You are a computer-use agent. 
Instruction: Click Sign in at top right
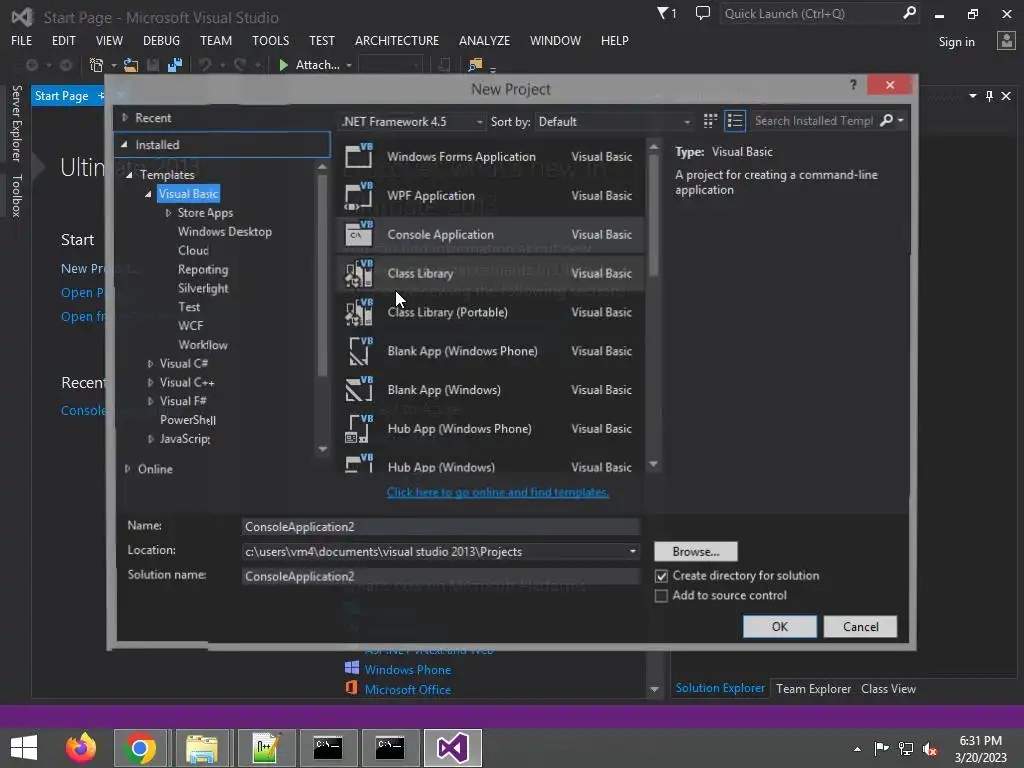pyautogui.click(x=957, y=42)
